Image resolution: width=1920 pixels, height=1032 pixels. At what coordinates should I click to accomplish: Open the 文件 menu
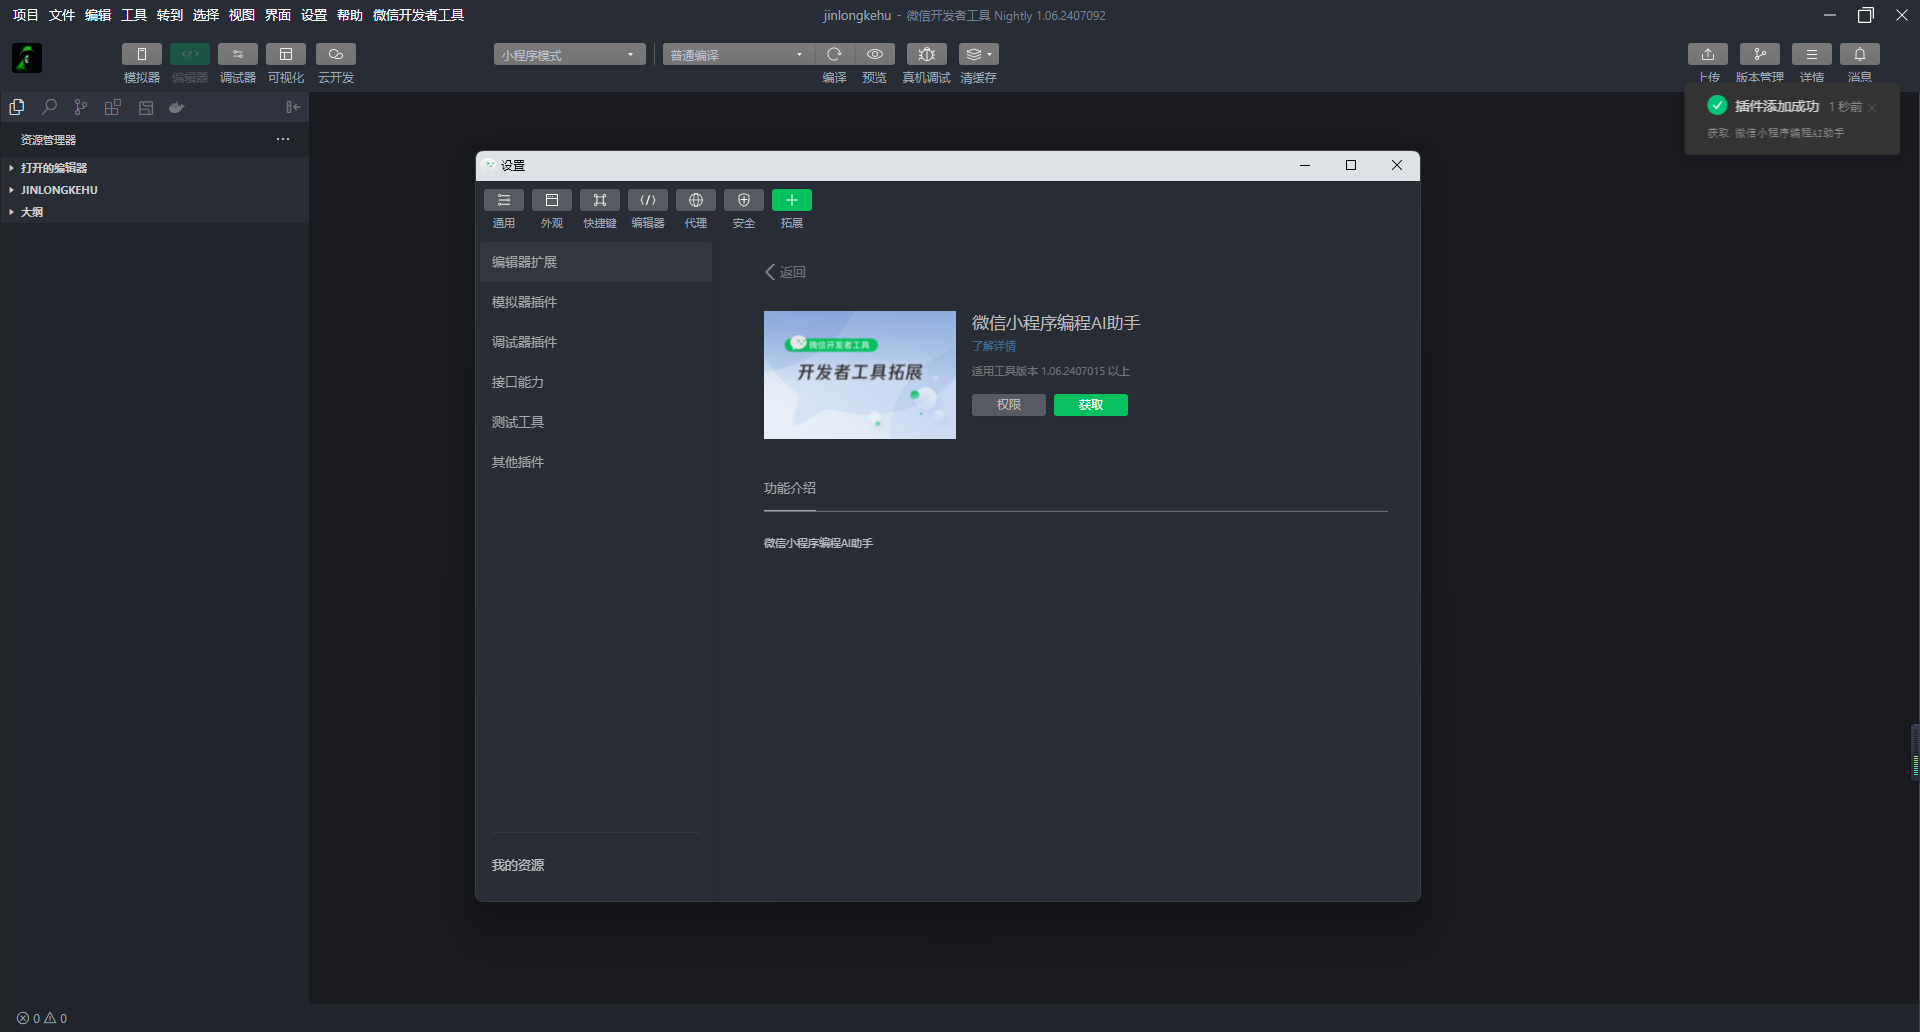pos(62,15)
